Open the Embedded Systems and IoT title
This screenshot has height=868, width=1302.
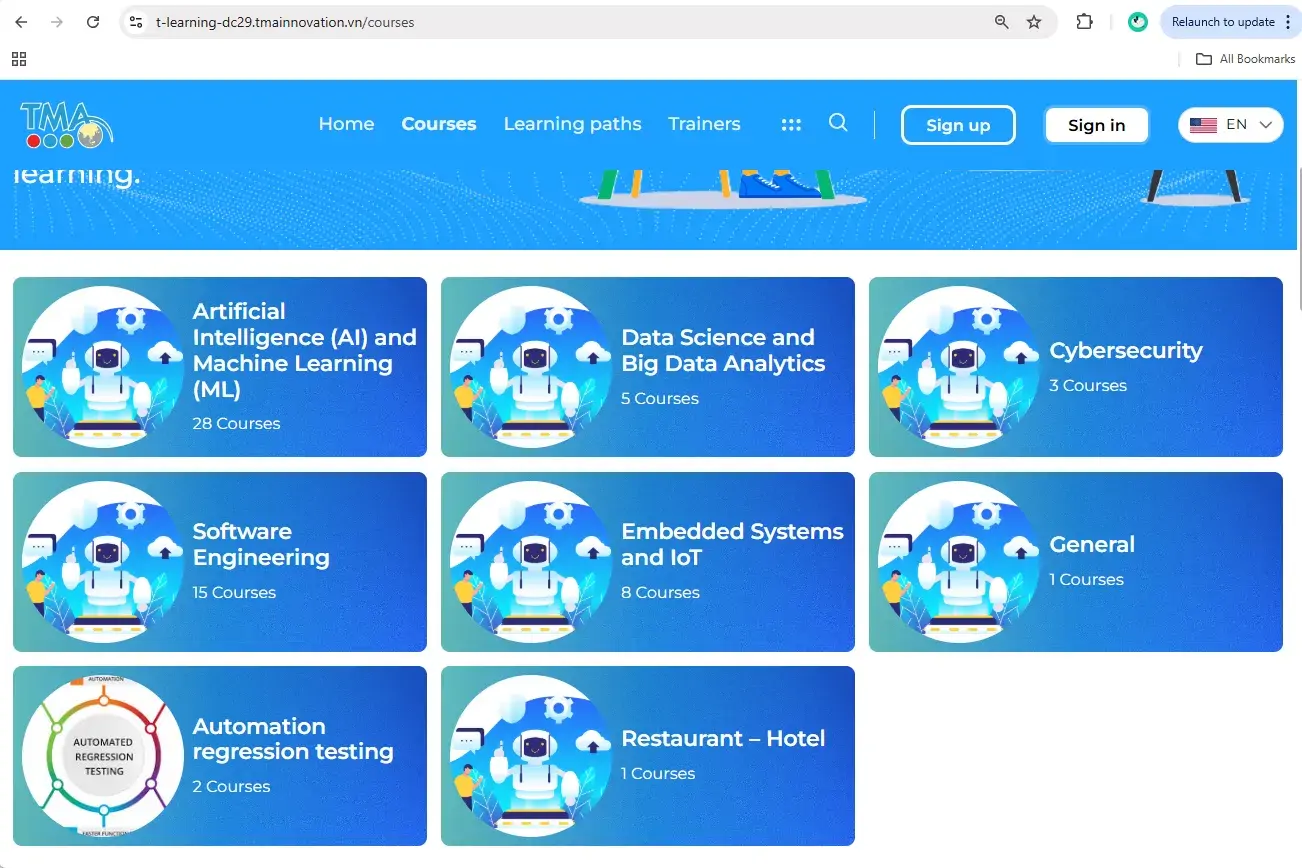click(x=732, y=544)
